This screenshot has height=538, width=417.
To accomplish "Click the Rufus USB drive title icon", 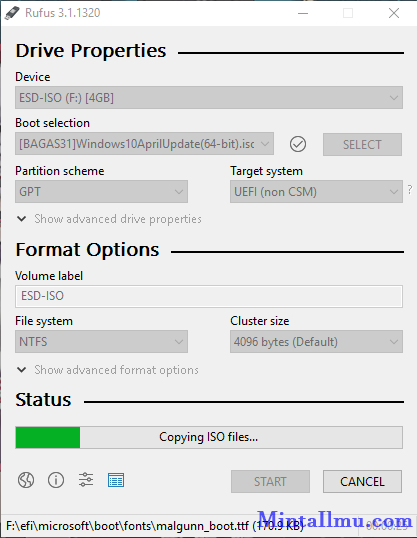I will click(x=12, y=13).
